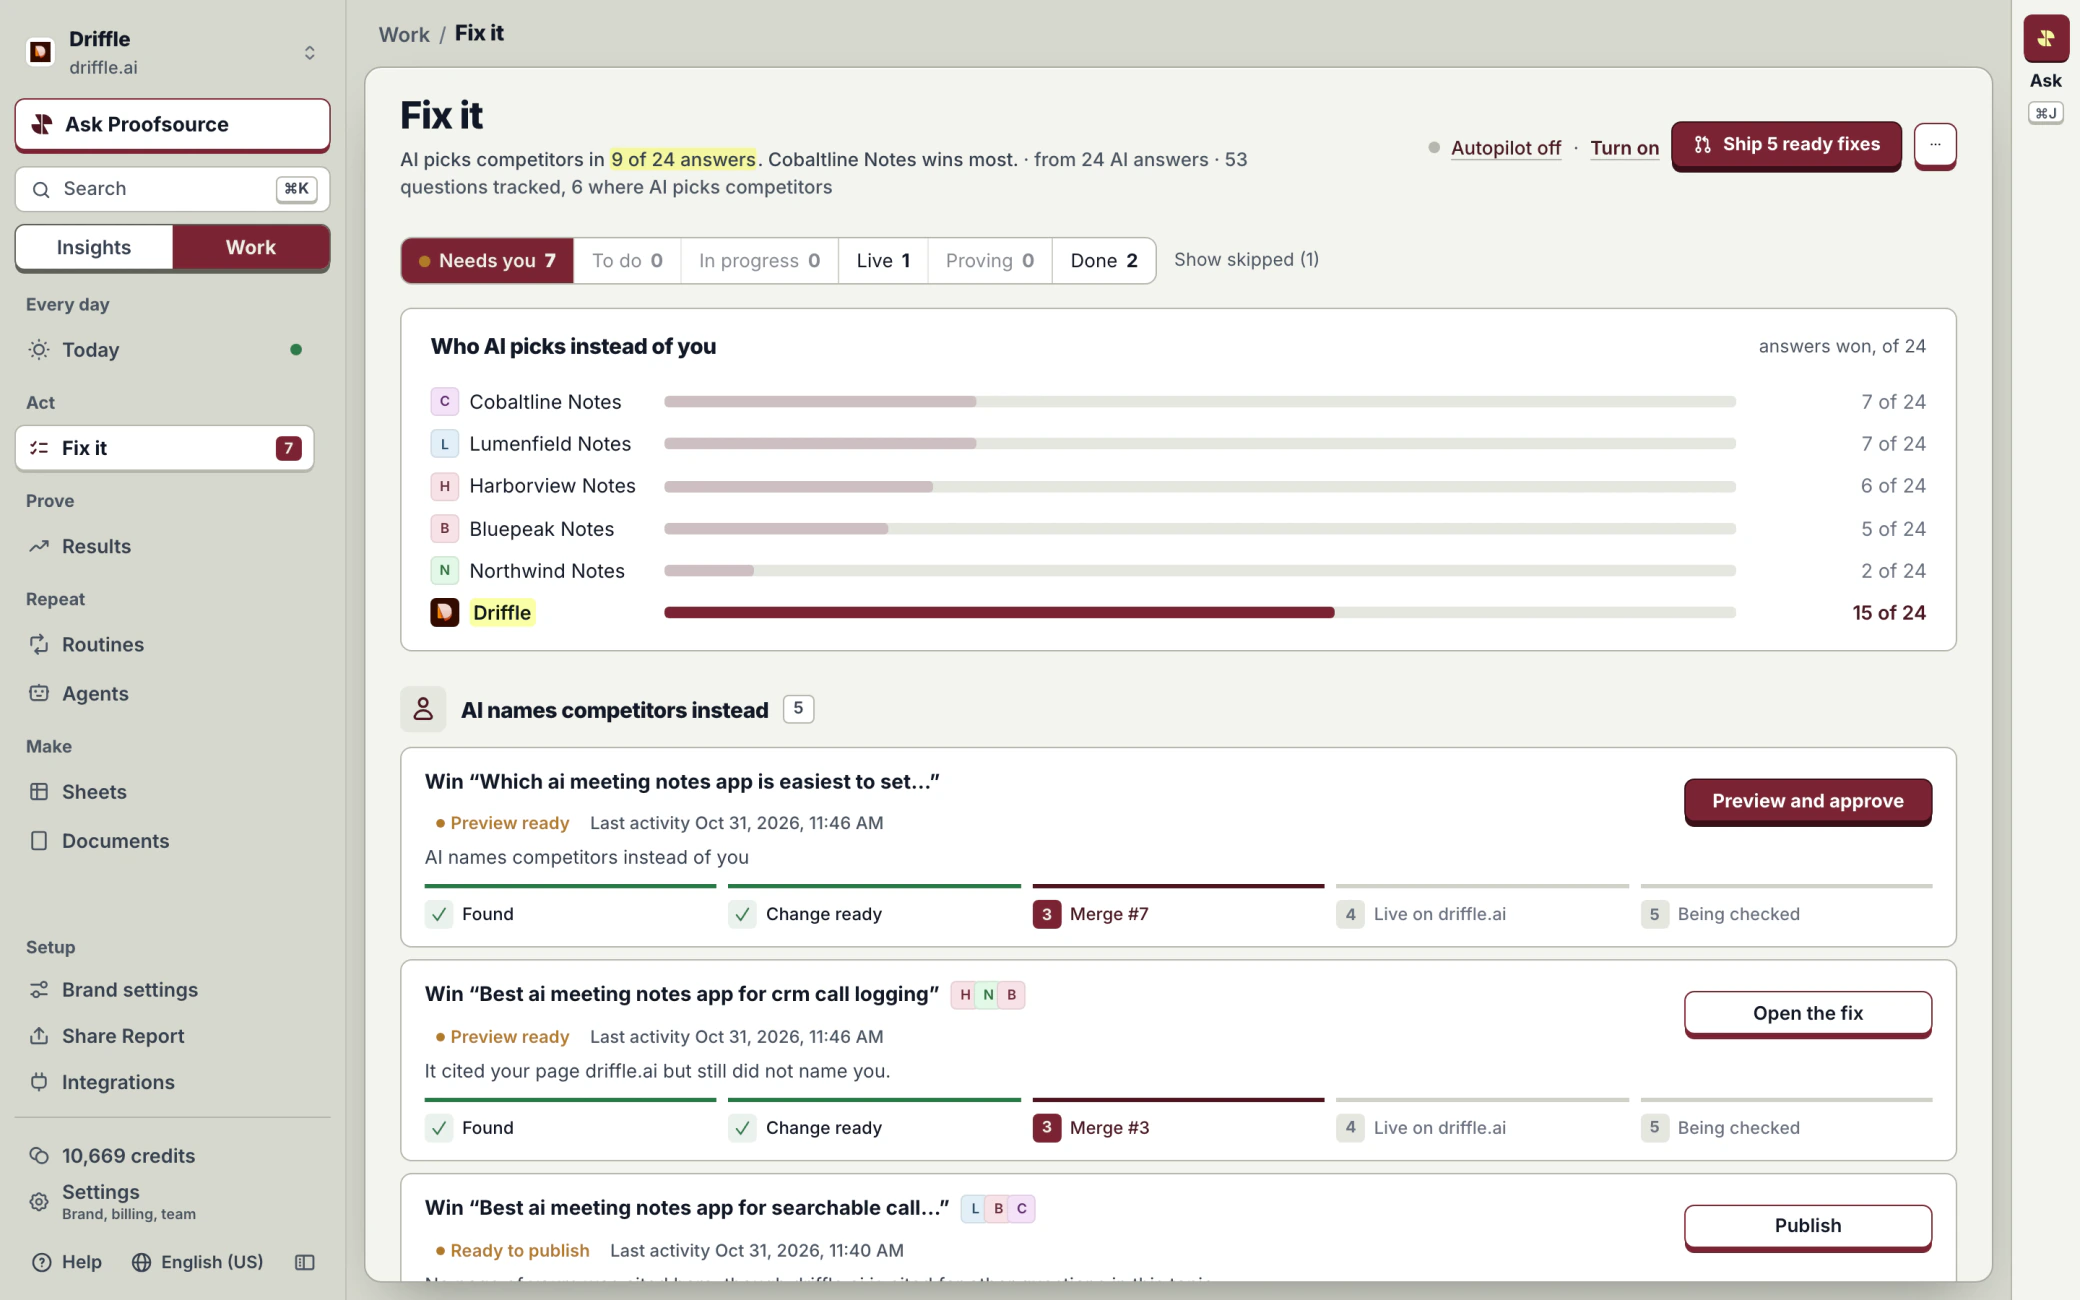Click the Work breadcrumb

[x=404, y=34]
